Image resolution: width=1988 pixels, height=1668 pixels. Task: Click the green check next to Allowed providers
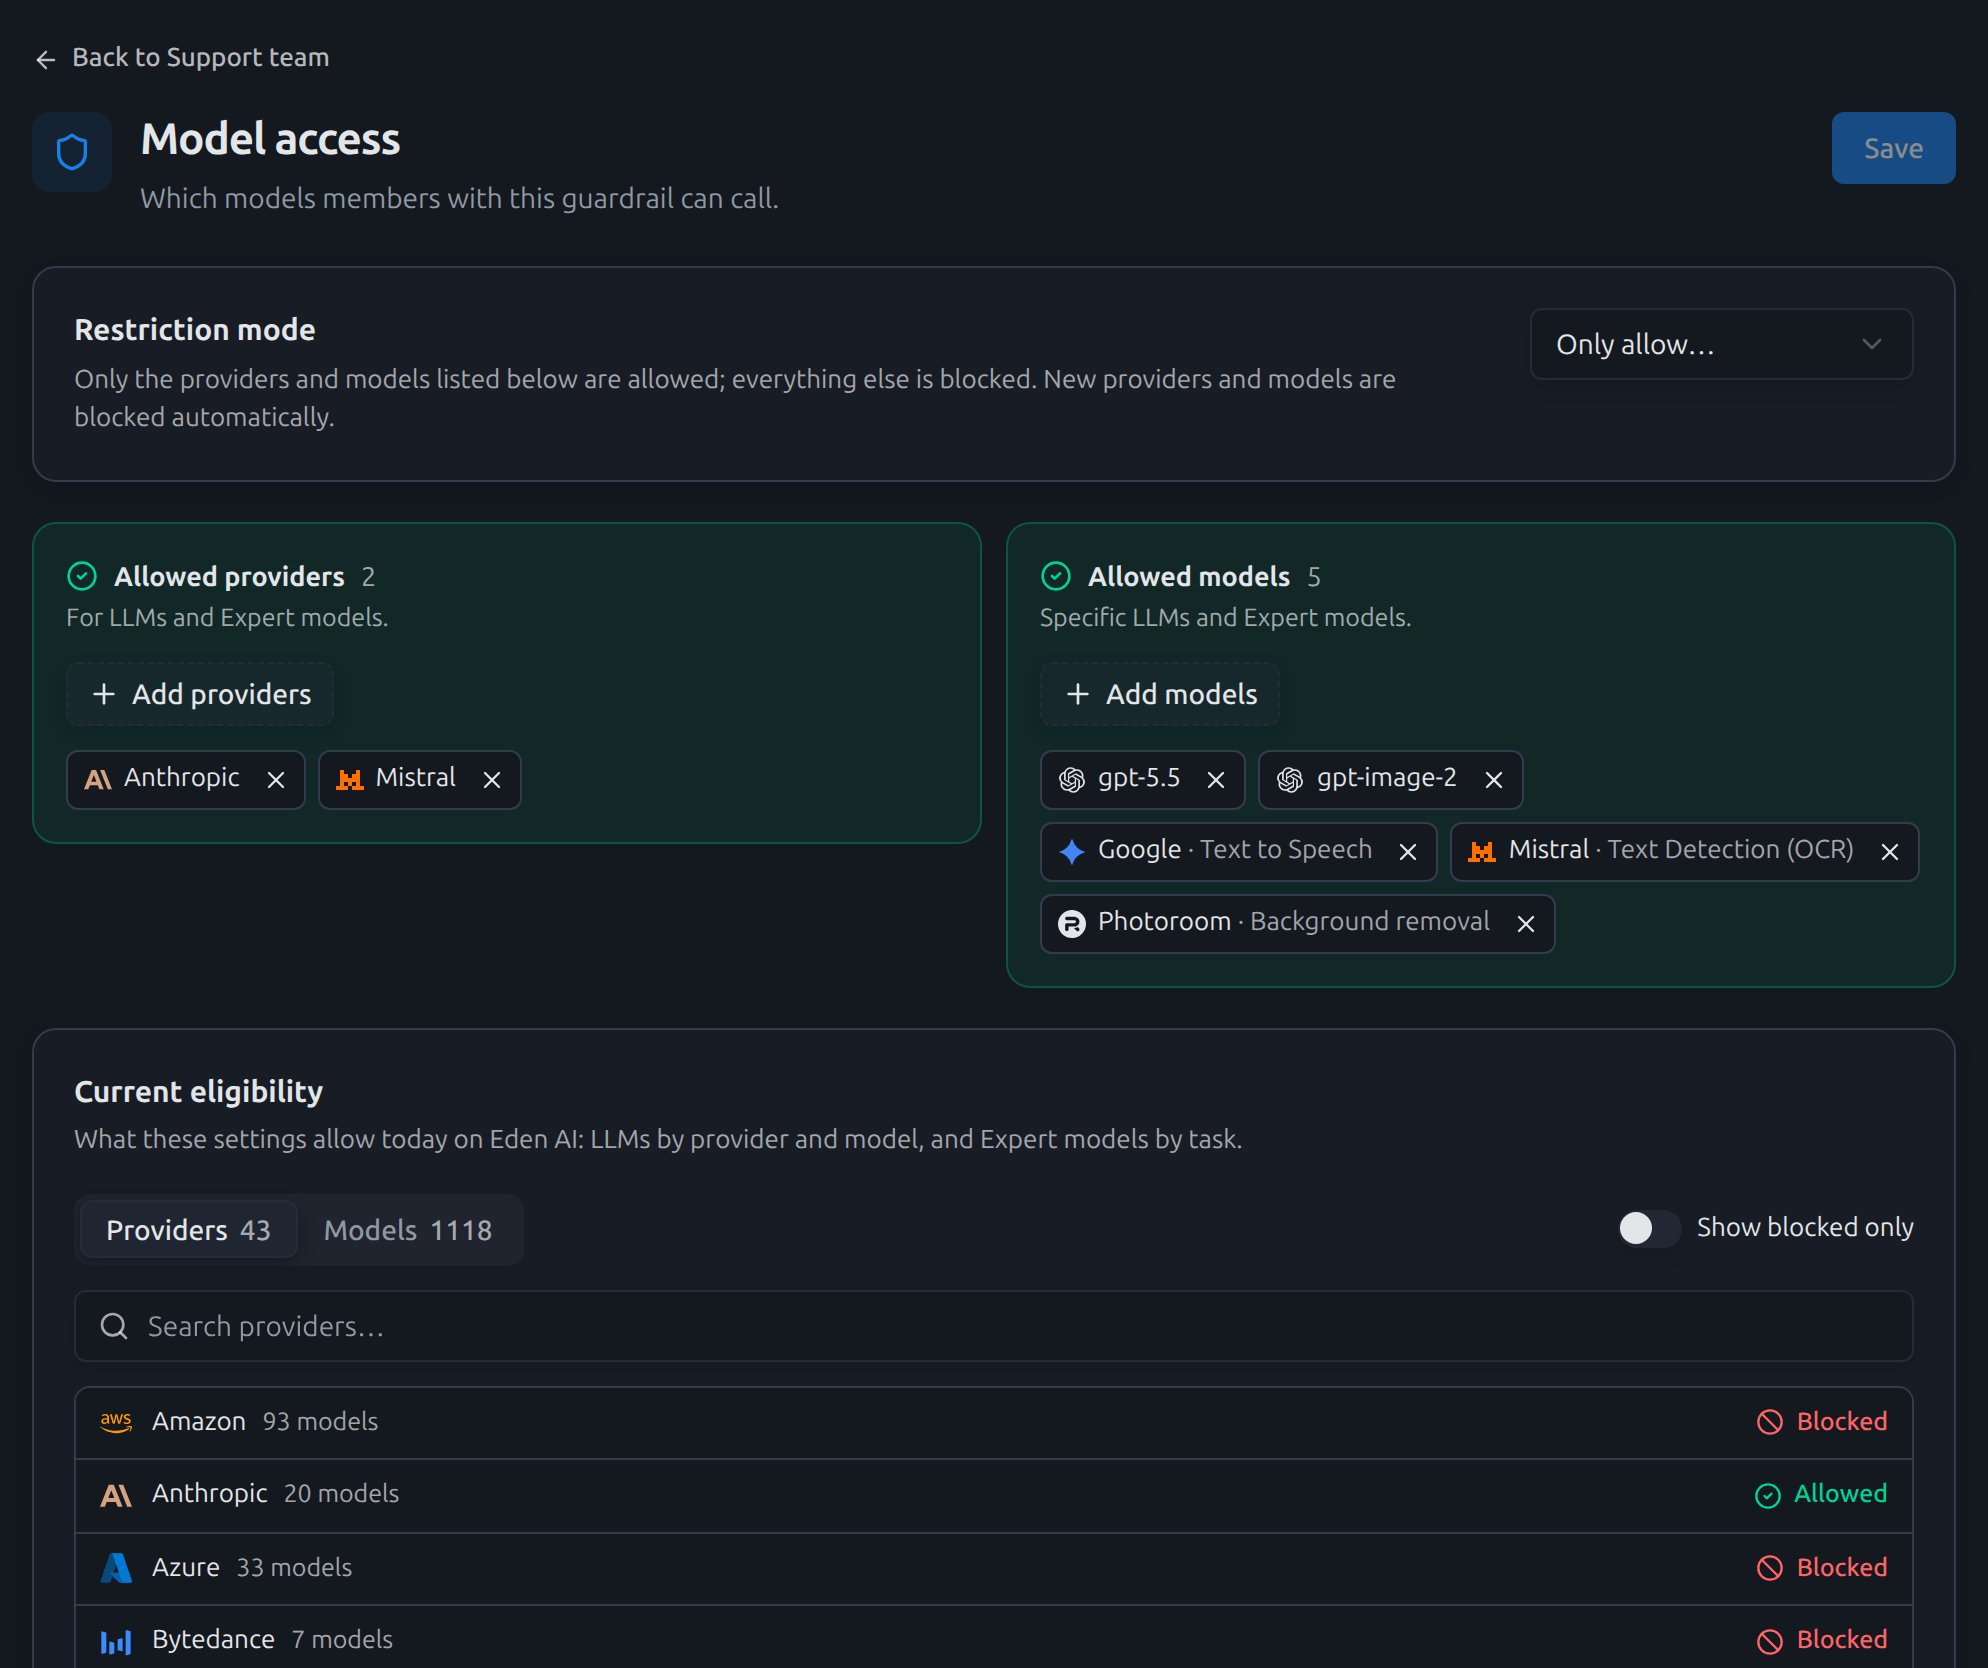[x=82, y=576]
